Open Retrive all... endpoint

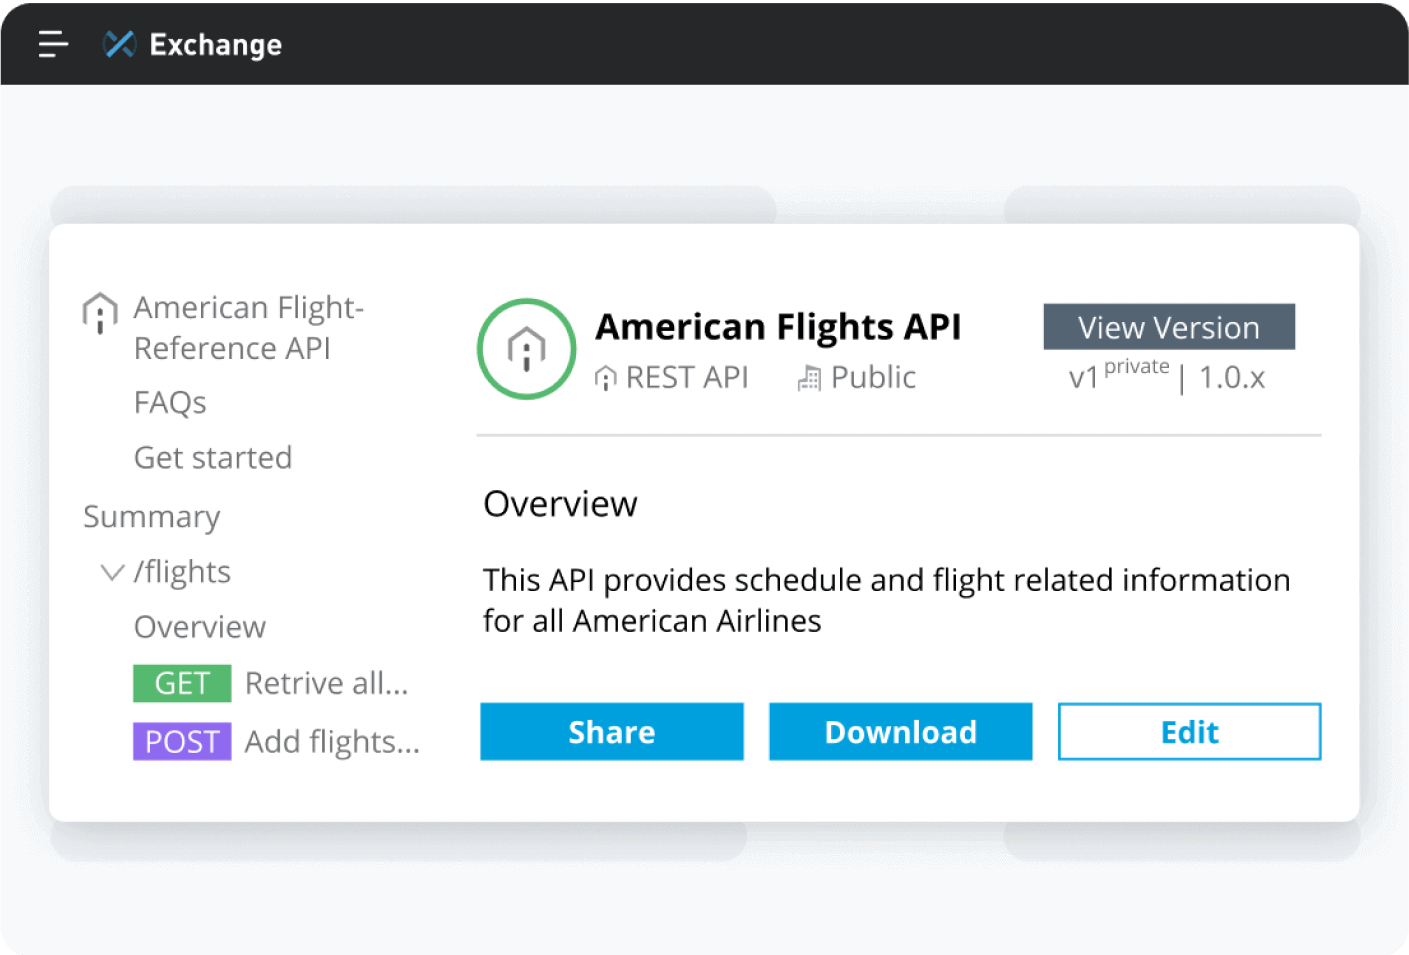point(327,683)
